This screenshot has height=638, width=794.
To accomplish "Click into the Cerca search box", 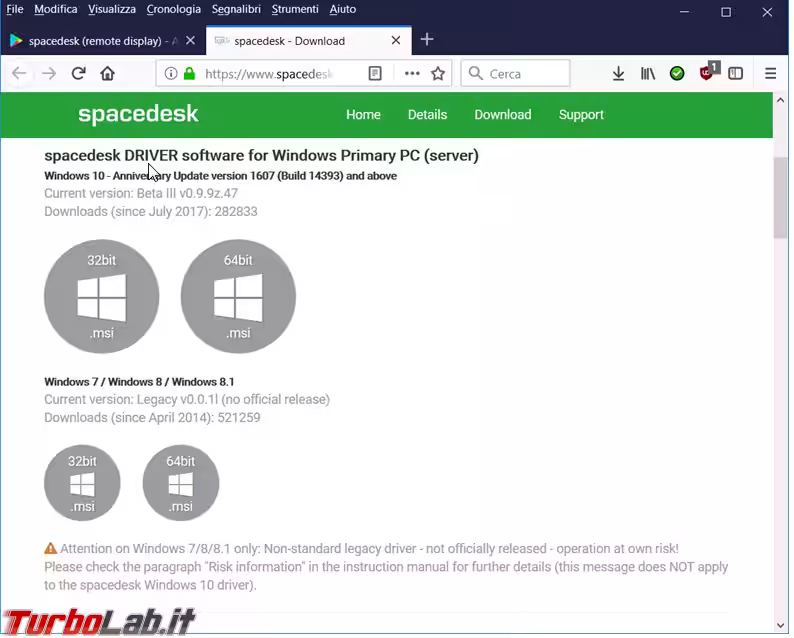I will tap(515, 74).
